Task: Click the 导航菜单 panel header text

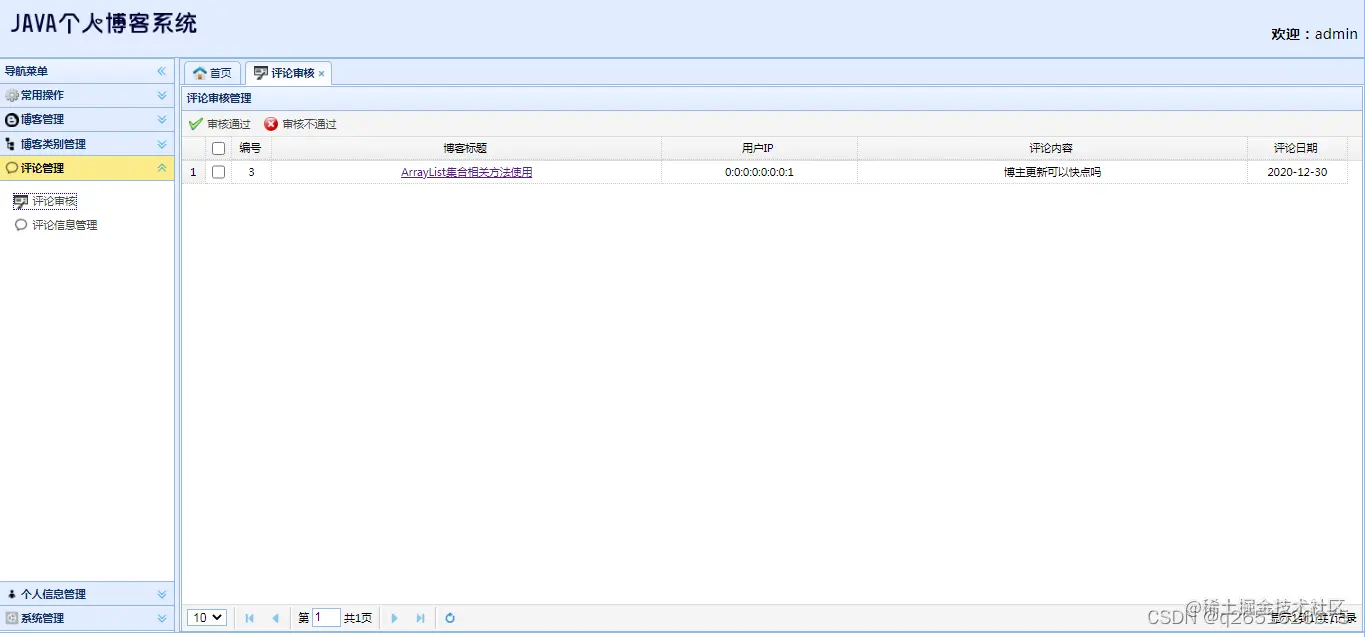Action: click(x=26, y=71)
